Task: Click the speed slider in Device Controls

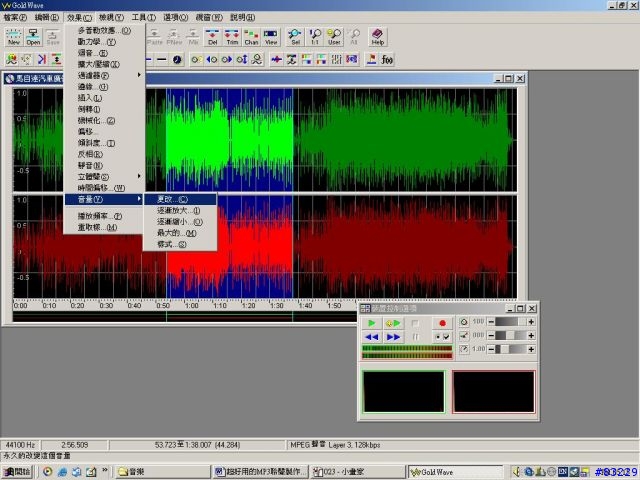Action: pyautogui.click(x=511, y=349)
